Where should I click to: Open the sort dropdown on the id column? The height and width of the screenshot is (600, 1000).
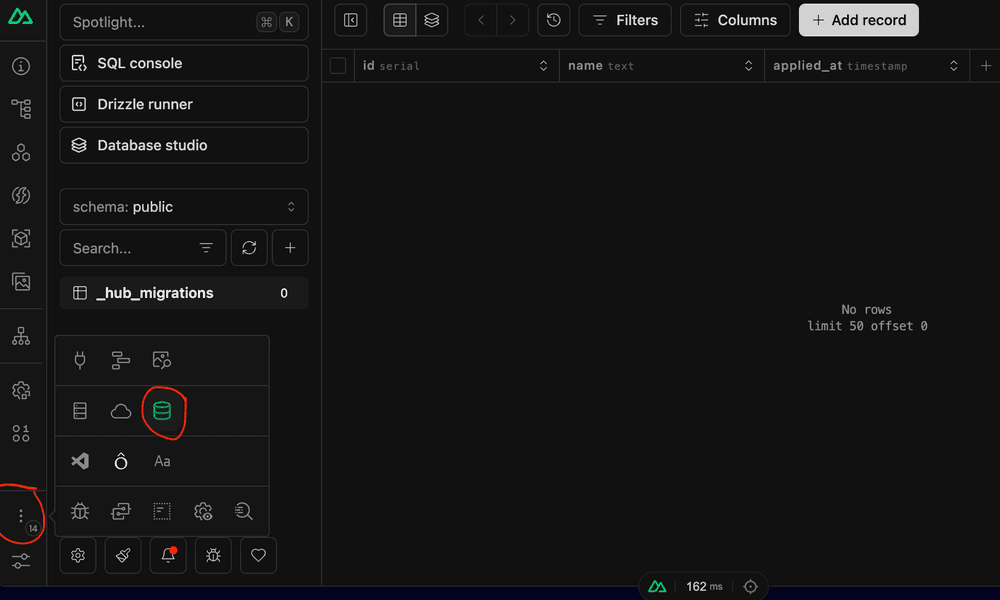(543, 65)
